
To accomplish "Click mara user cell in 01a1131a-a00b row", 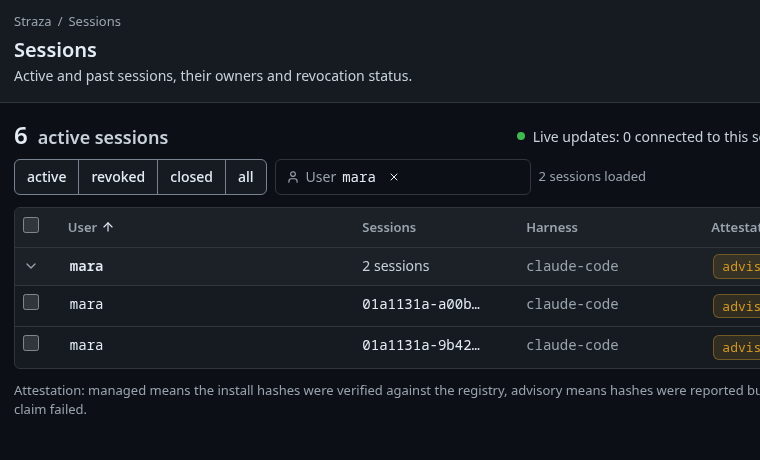I will click(x=86, y=304).
